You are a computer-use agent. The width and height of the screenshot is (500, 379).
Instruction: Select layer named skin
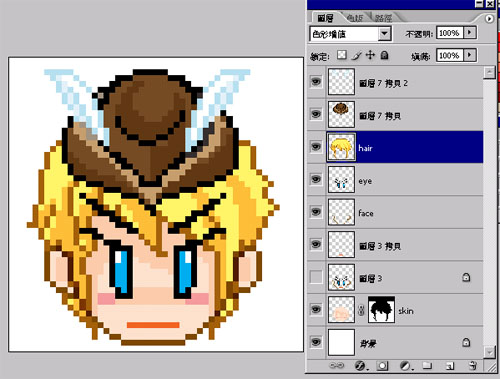click(406, 311)
